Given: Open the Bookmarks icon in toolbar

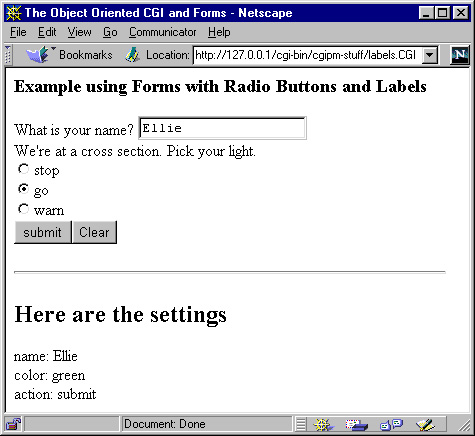Looking at the screenshot, I should [38, 55].
